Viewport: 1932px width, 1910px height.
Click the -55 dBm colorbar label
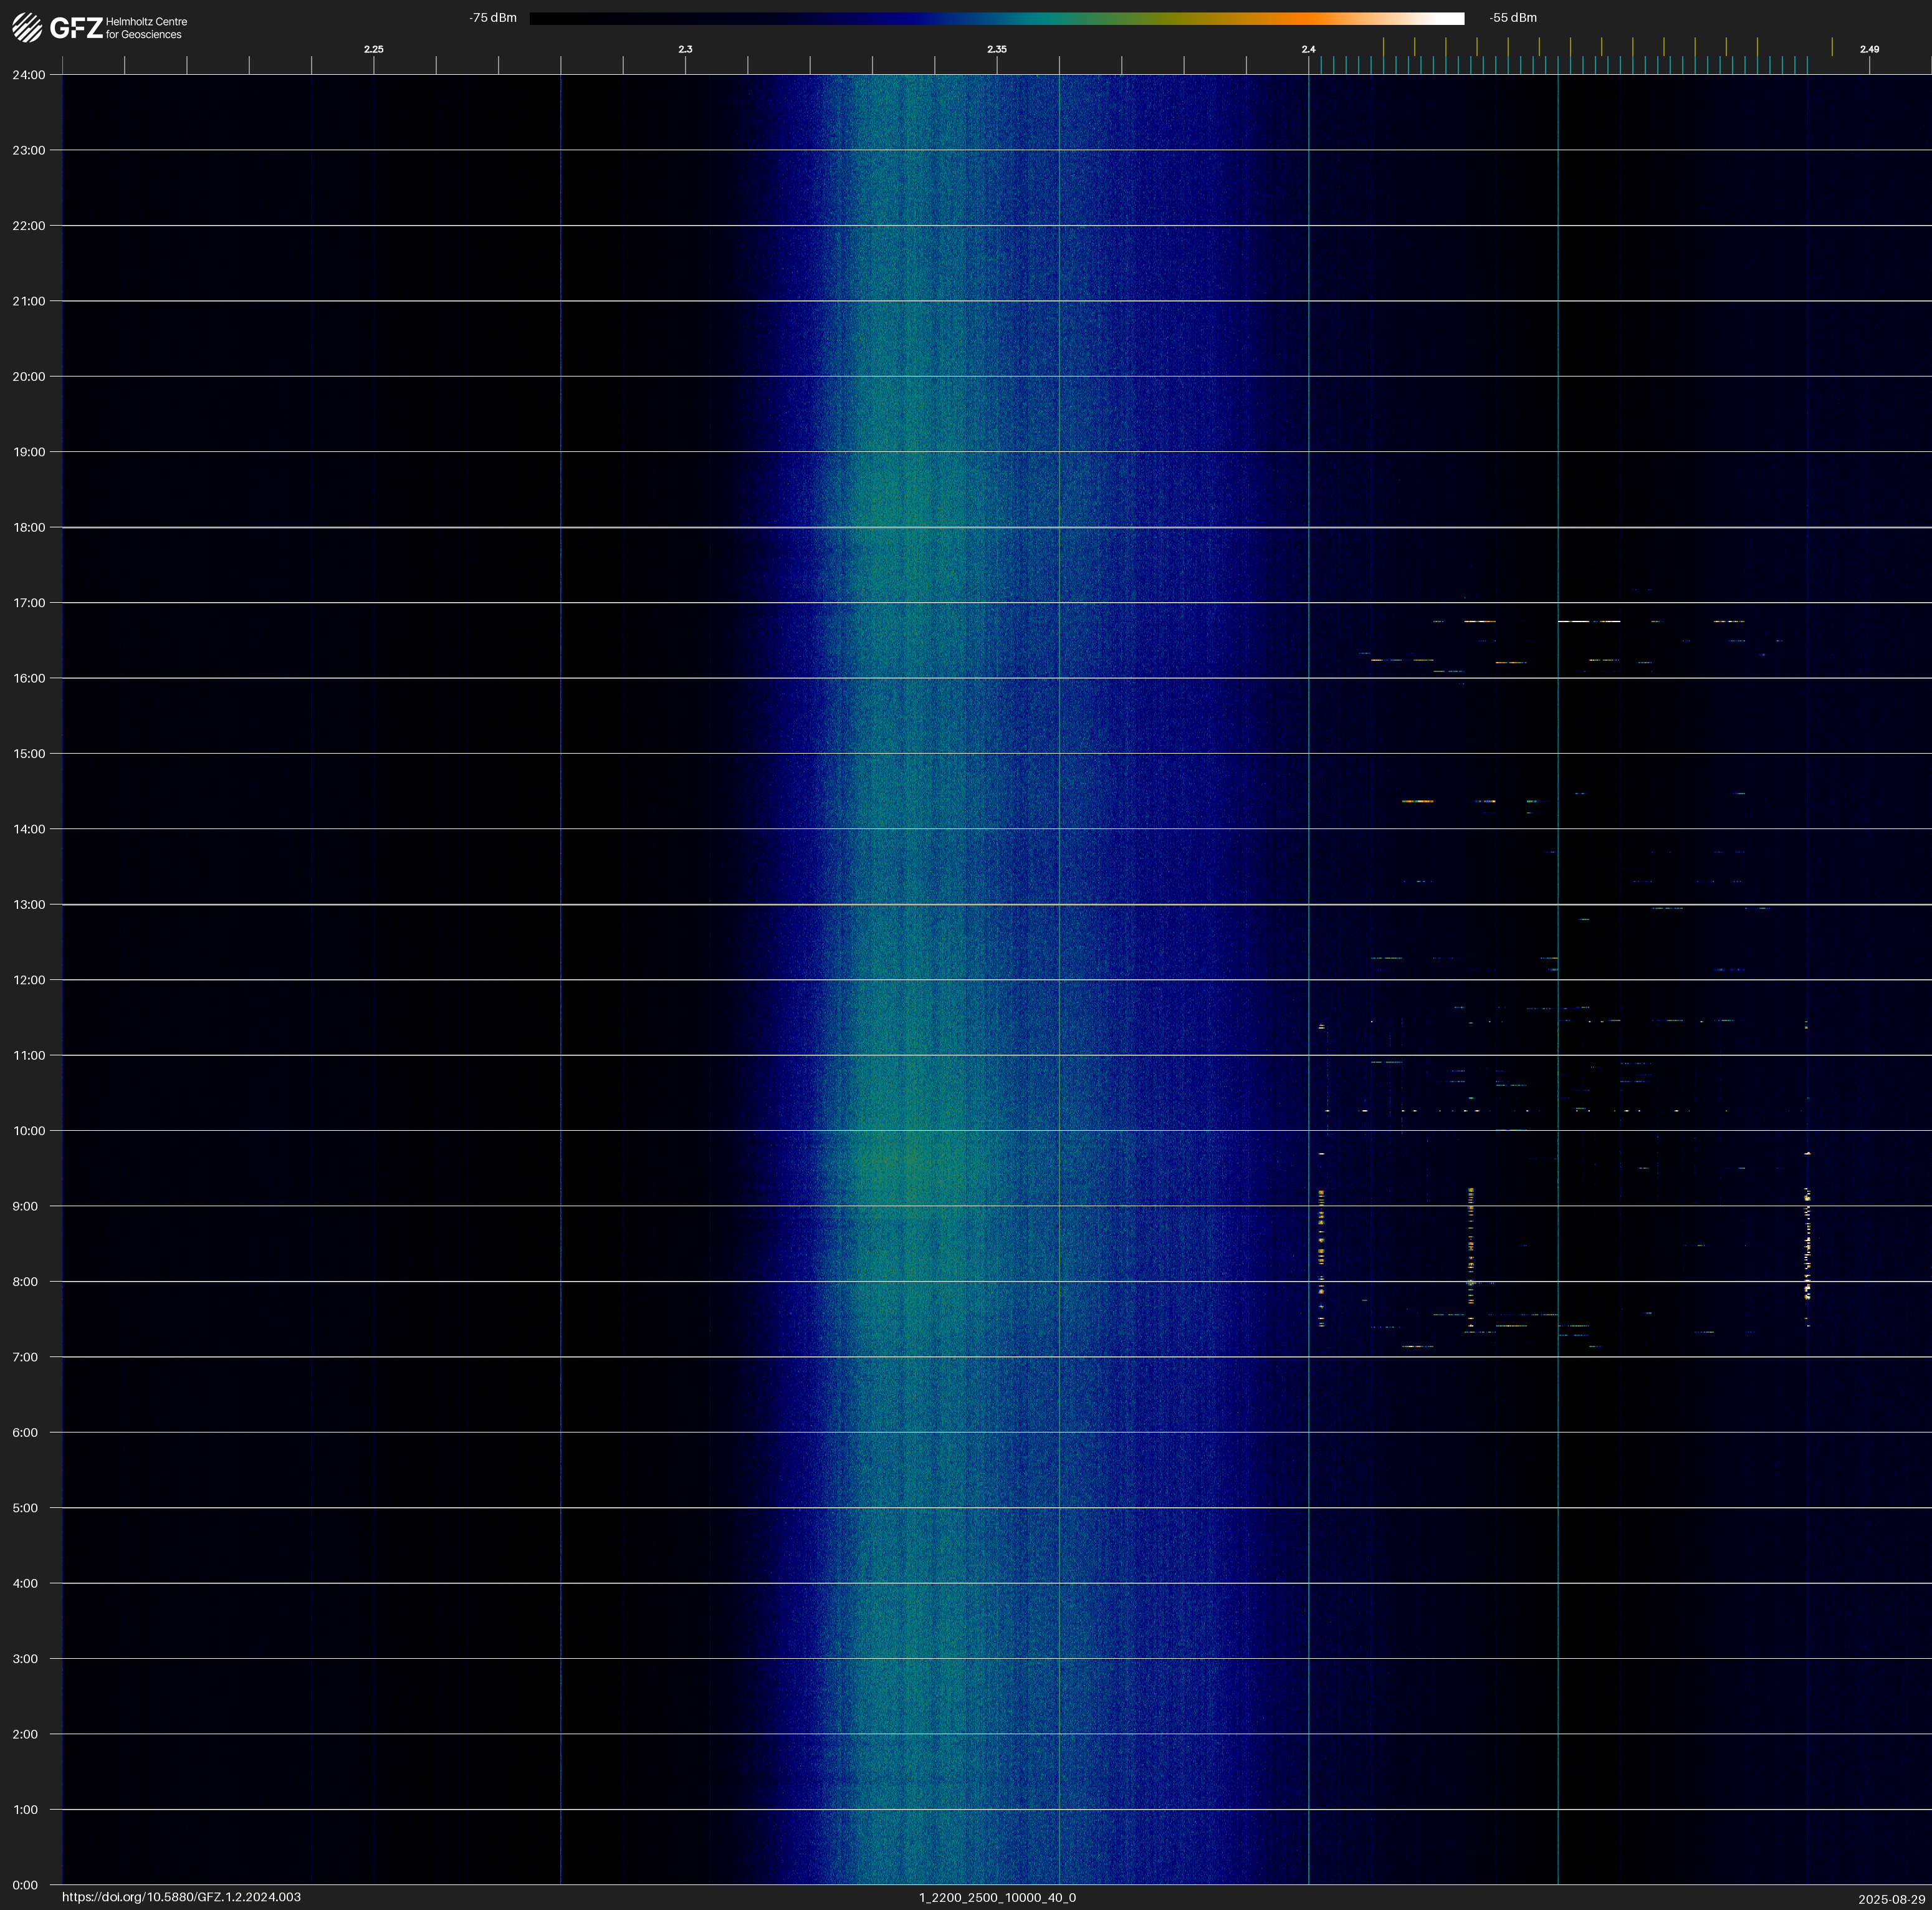click(1513, 18)
